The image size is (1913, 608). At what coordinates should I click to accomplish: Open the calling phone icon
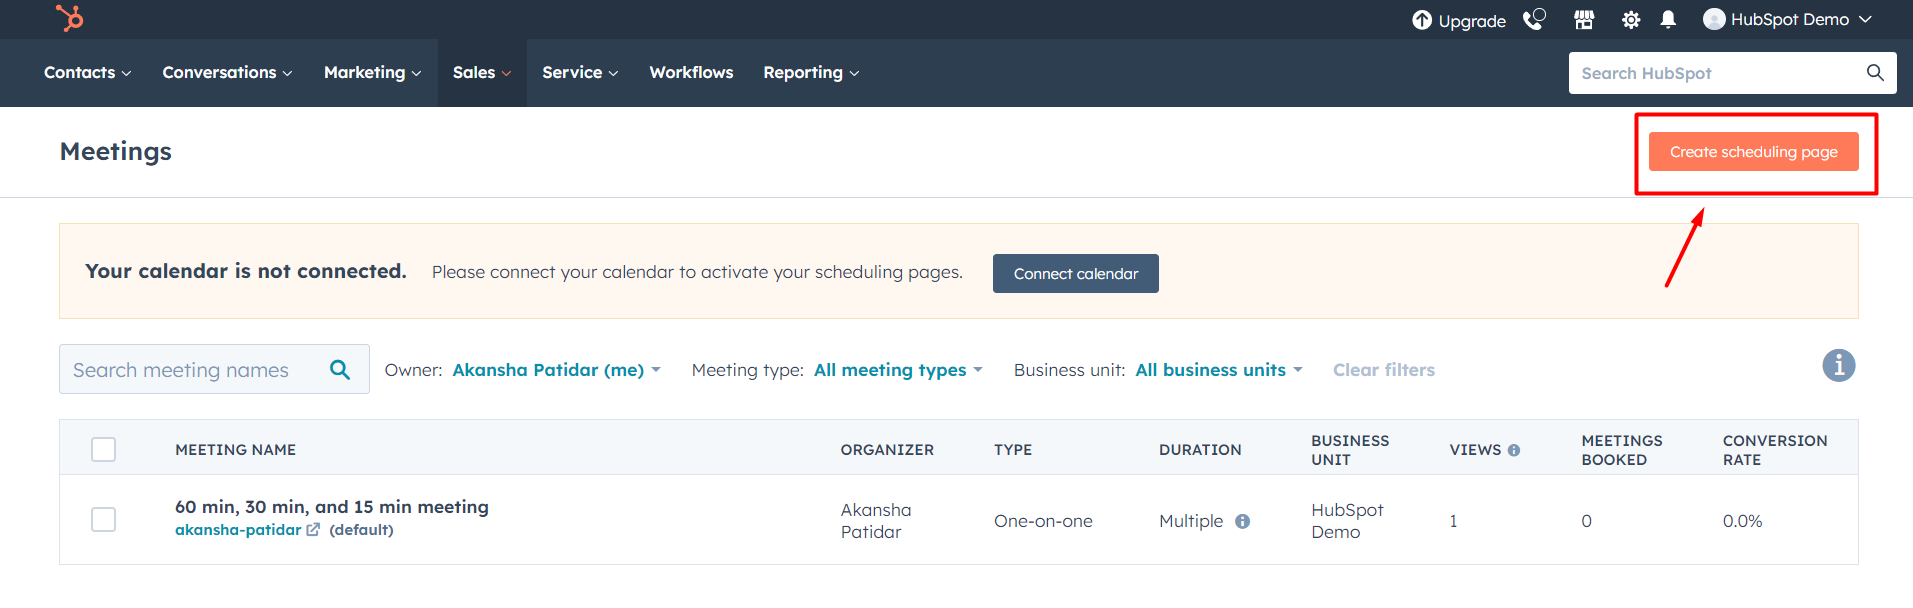1534,20
